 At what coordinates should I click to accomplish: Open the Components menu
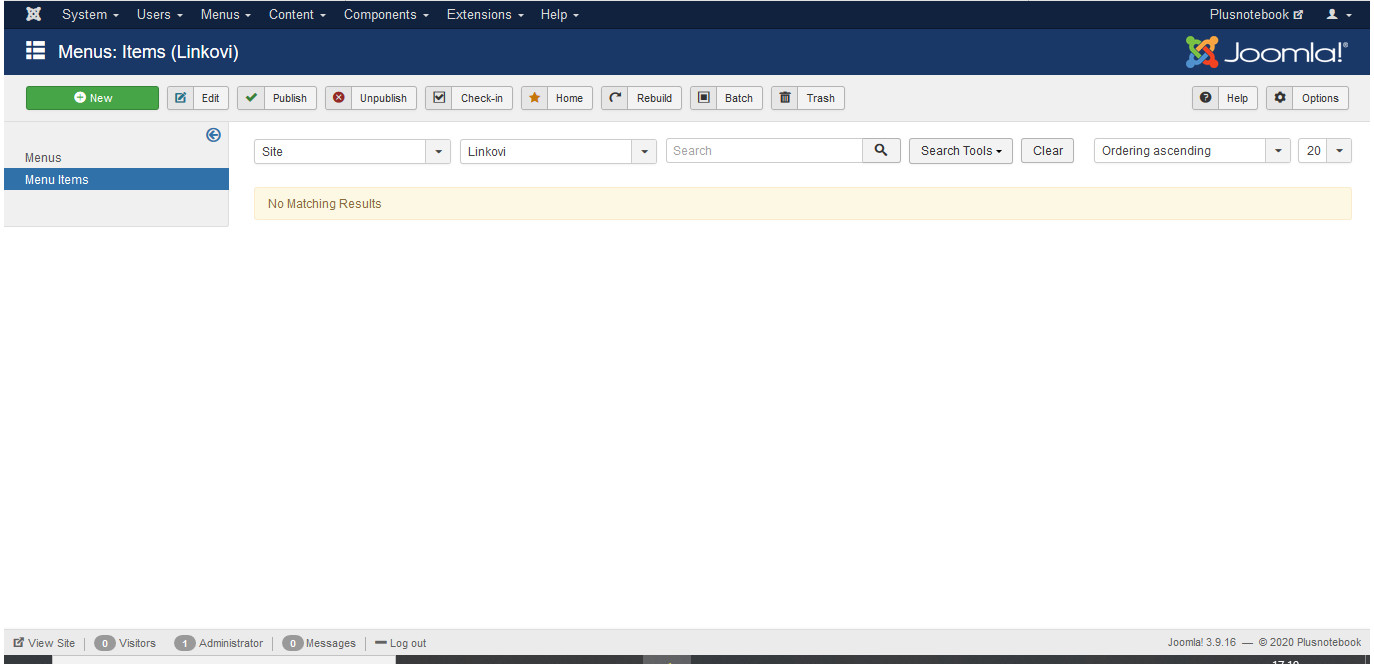[386, 15]
